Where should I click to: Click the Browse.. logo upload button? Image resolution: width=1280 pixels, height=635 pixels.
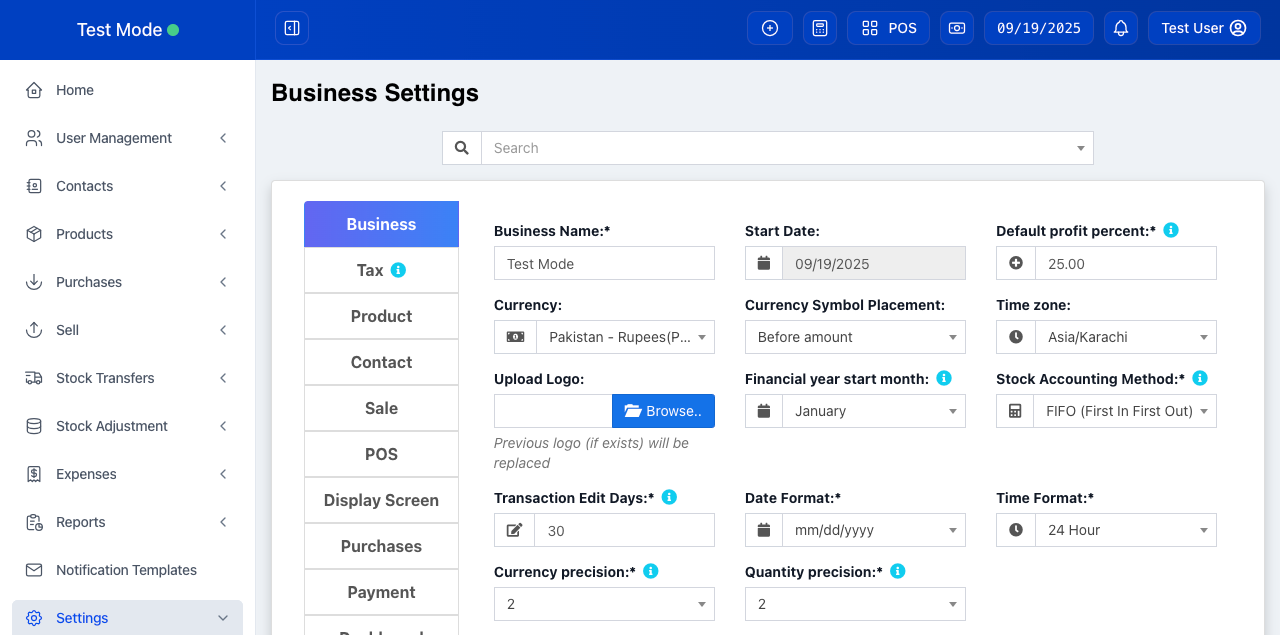(663, 411)
